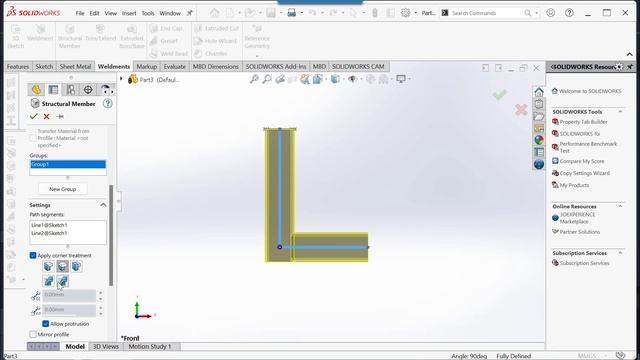Toggle Apply corner treatment checkbox
This screenshot has height=360, width=640.
(x=33, y=256)
